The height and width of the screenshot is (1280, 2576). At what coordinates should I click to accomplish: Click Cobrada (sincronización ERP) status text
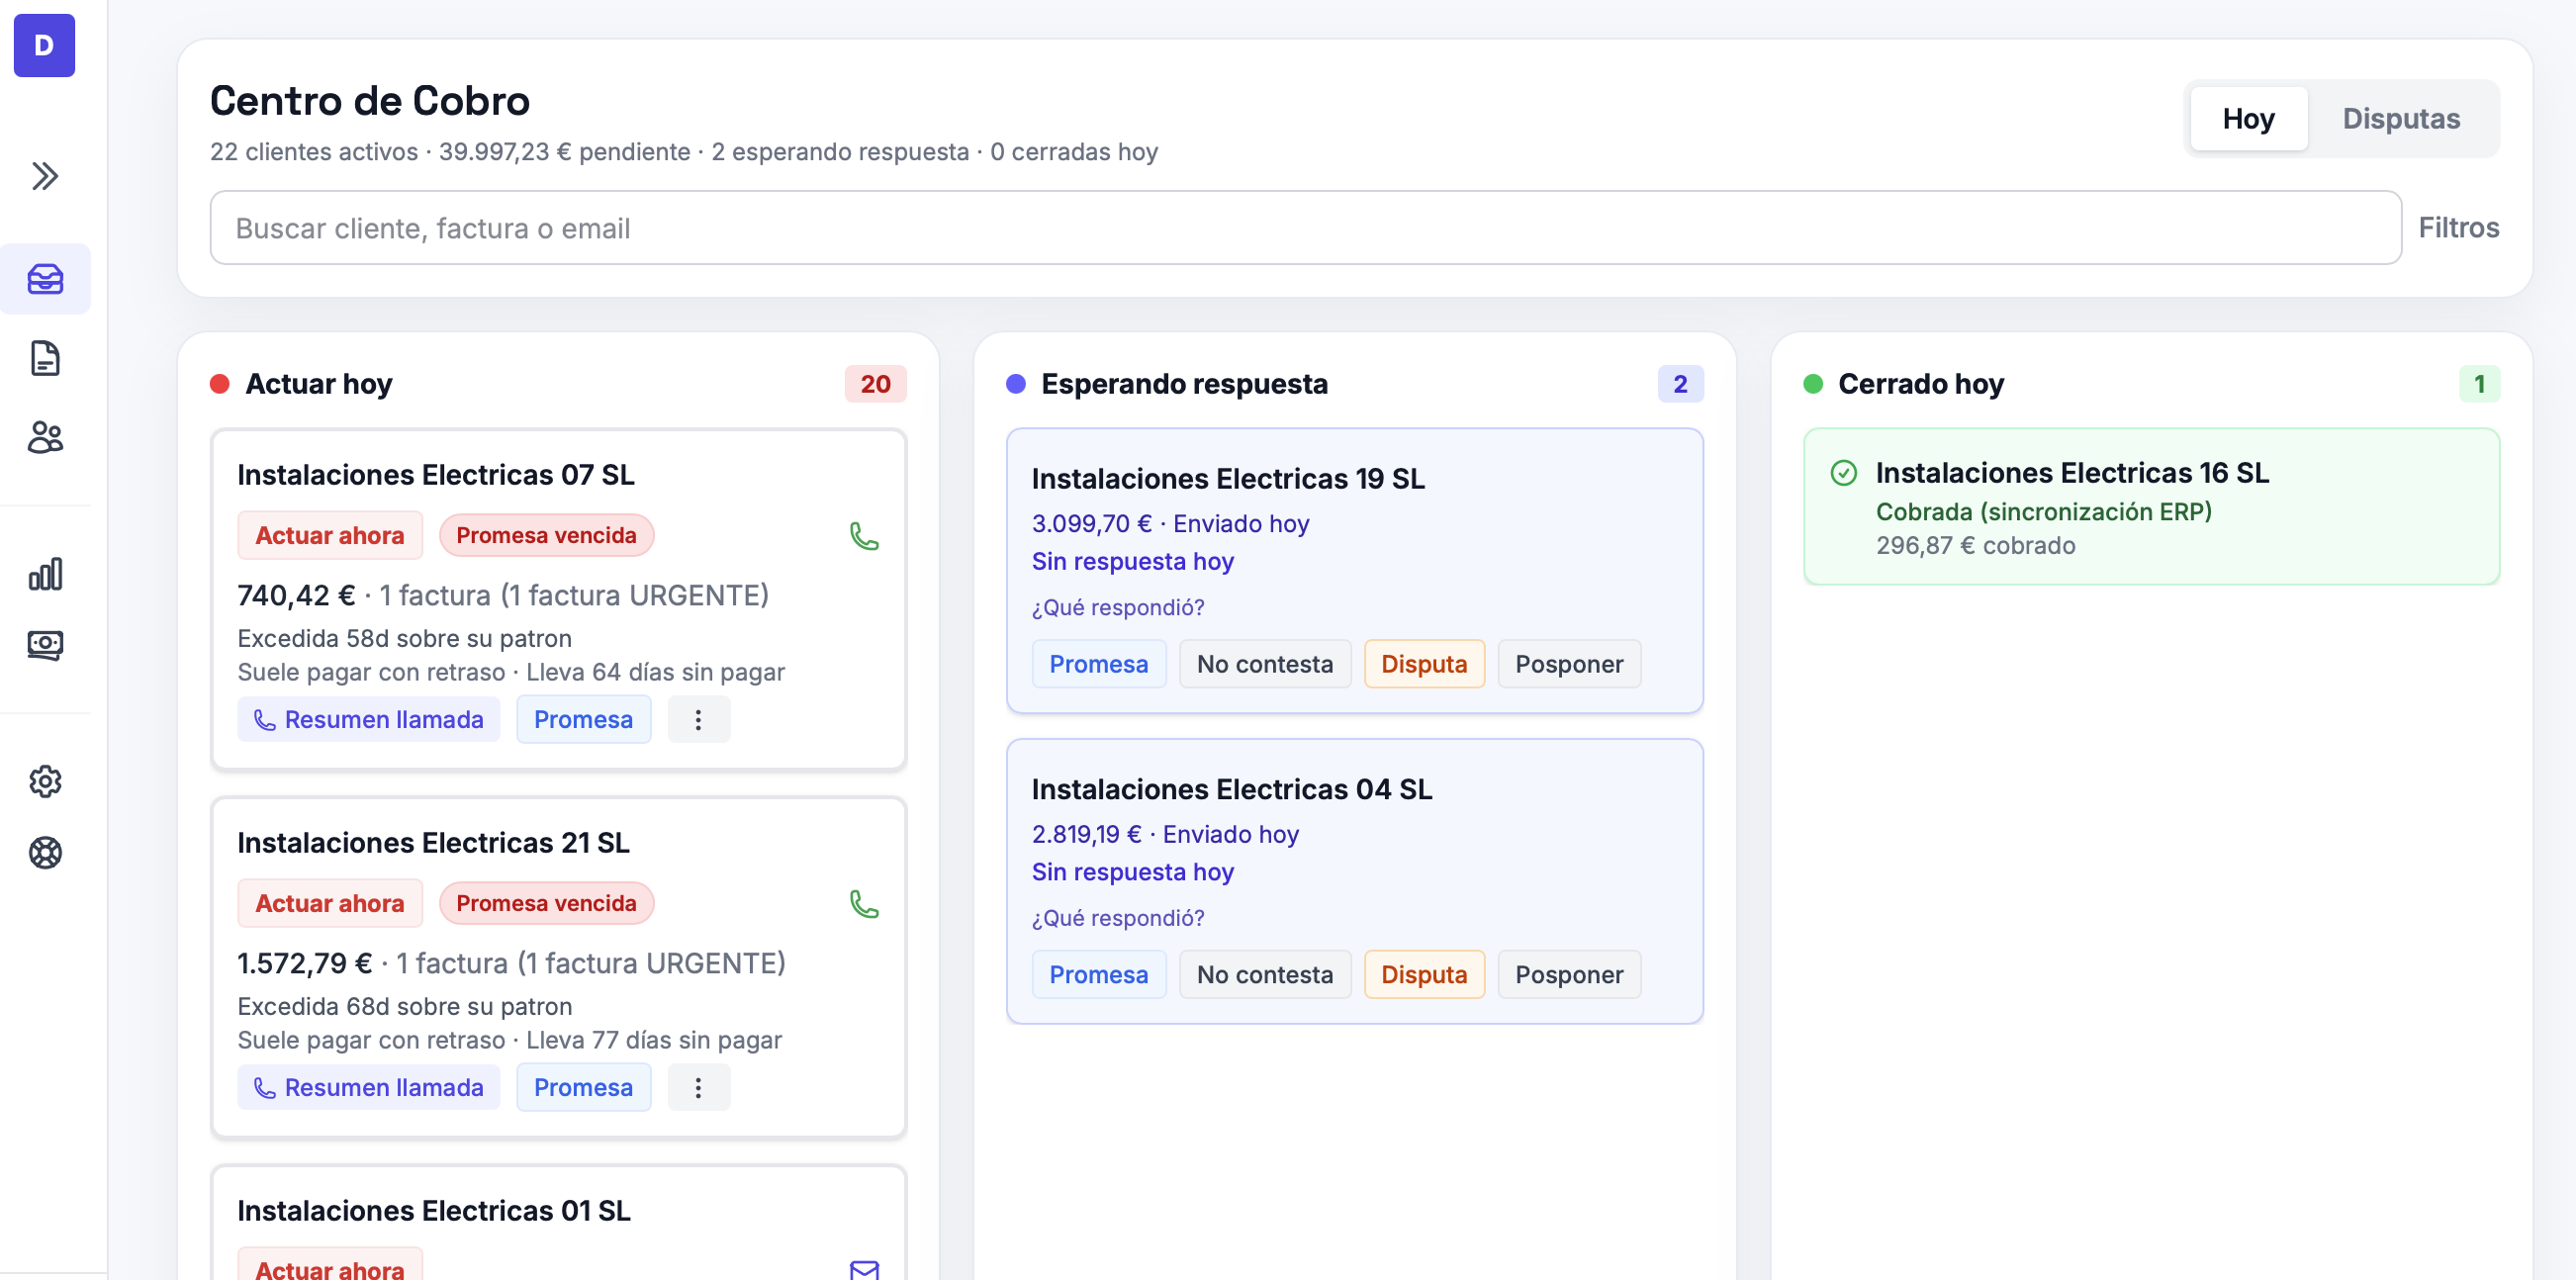pyautogui.click(x=2043, y=511)
